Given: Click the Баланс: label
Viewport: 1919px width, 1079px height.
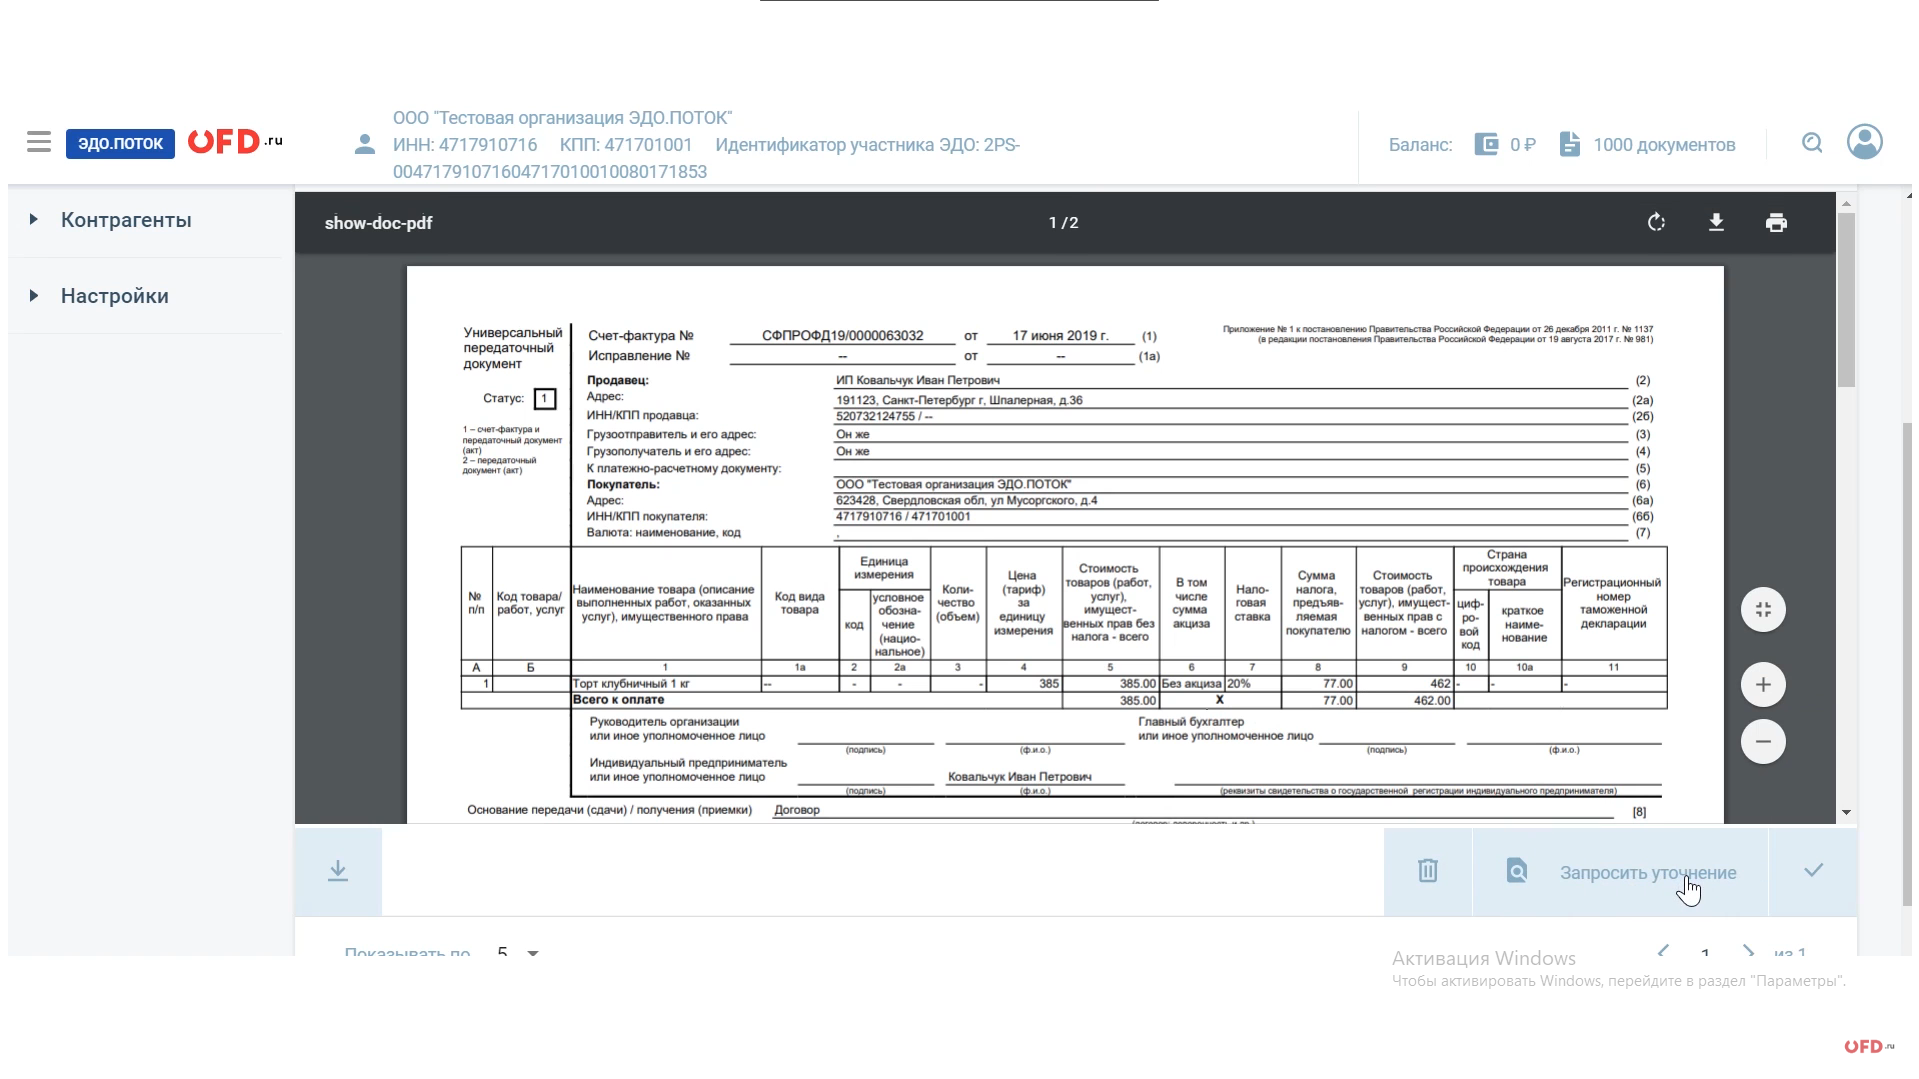Looking at the screenshot, I should click(x=1420, y=145).
